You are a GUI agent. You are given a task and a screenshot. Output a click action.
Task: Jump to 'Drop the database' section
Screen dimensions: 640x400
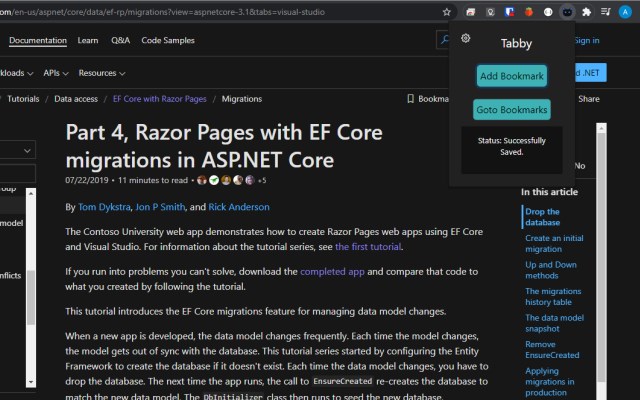coord(542,217)
